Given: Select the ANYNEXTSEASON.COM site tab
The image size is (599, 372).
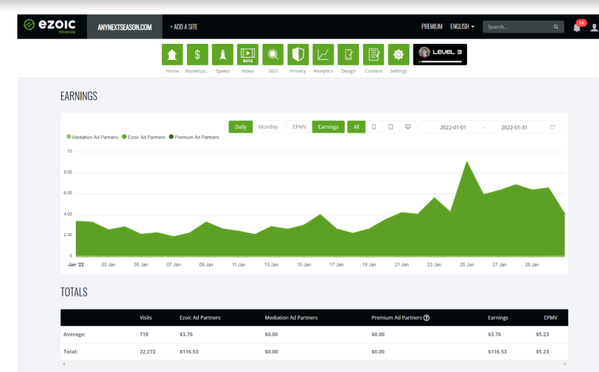Looking at the screenshot, I should (125, 27).
